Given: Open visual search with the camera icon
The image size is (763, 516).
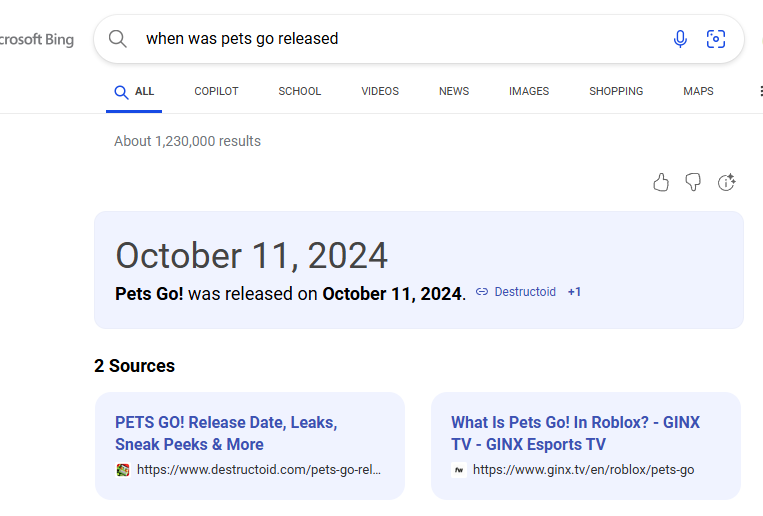Looking at the screenshot, I should tap(716, 39).
